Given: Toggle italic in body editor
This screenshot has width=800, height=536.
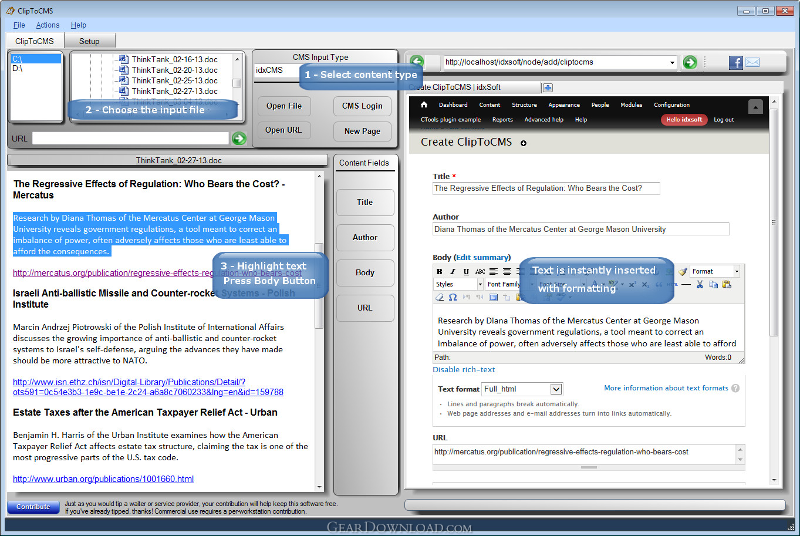Looking at the screenshot, I should coord(452,271).
